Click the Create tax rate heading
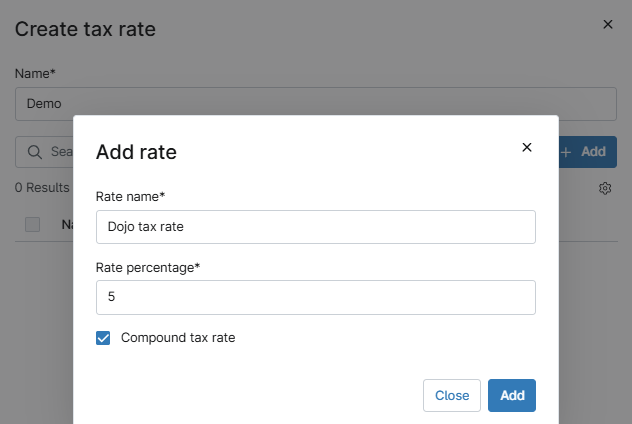Screen dimensions: 632x424 [85, 29]
